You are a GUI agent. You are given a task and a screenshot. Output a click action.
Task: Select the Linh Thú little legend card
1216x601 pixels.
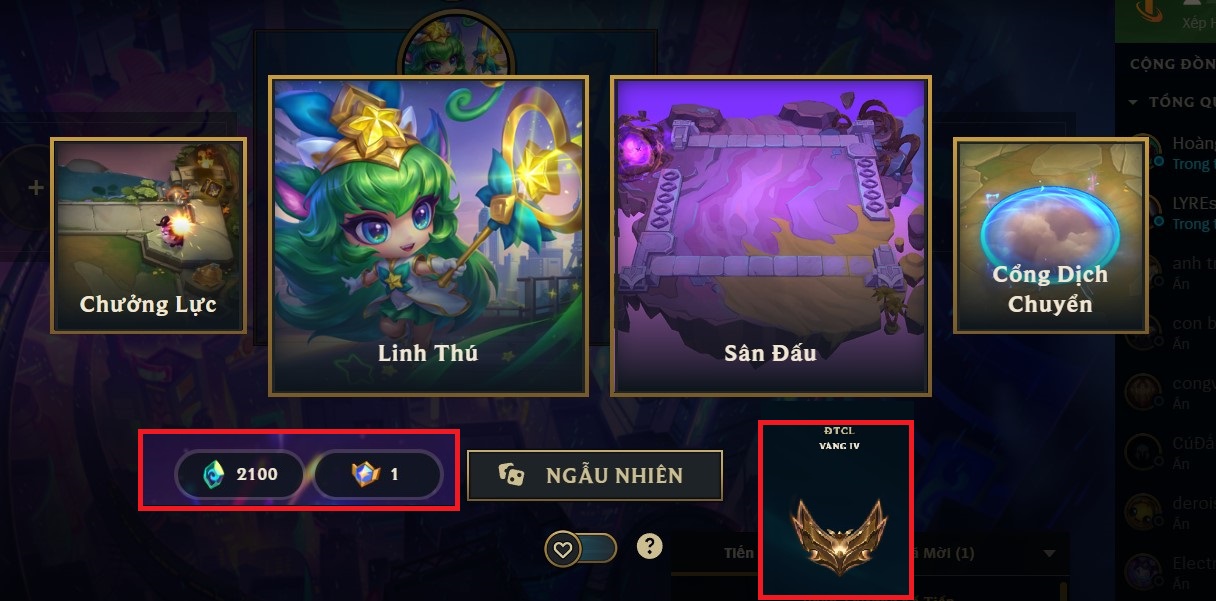(x=428, y=235)
